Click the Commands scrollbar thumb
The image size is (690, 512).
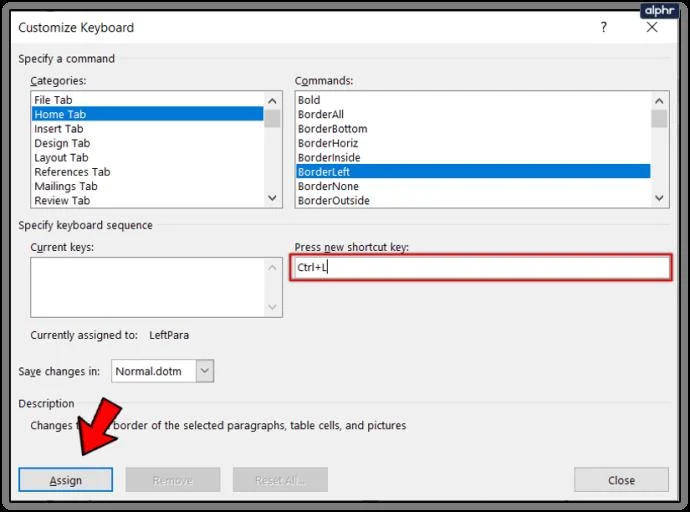click(659, 118)
